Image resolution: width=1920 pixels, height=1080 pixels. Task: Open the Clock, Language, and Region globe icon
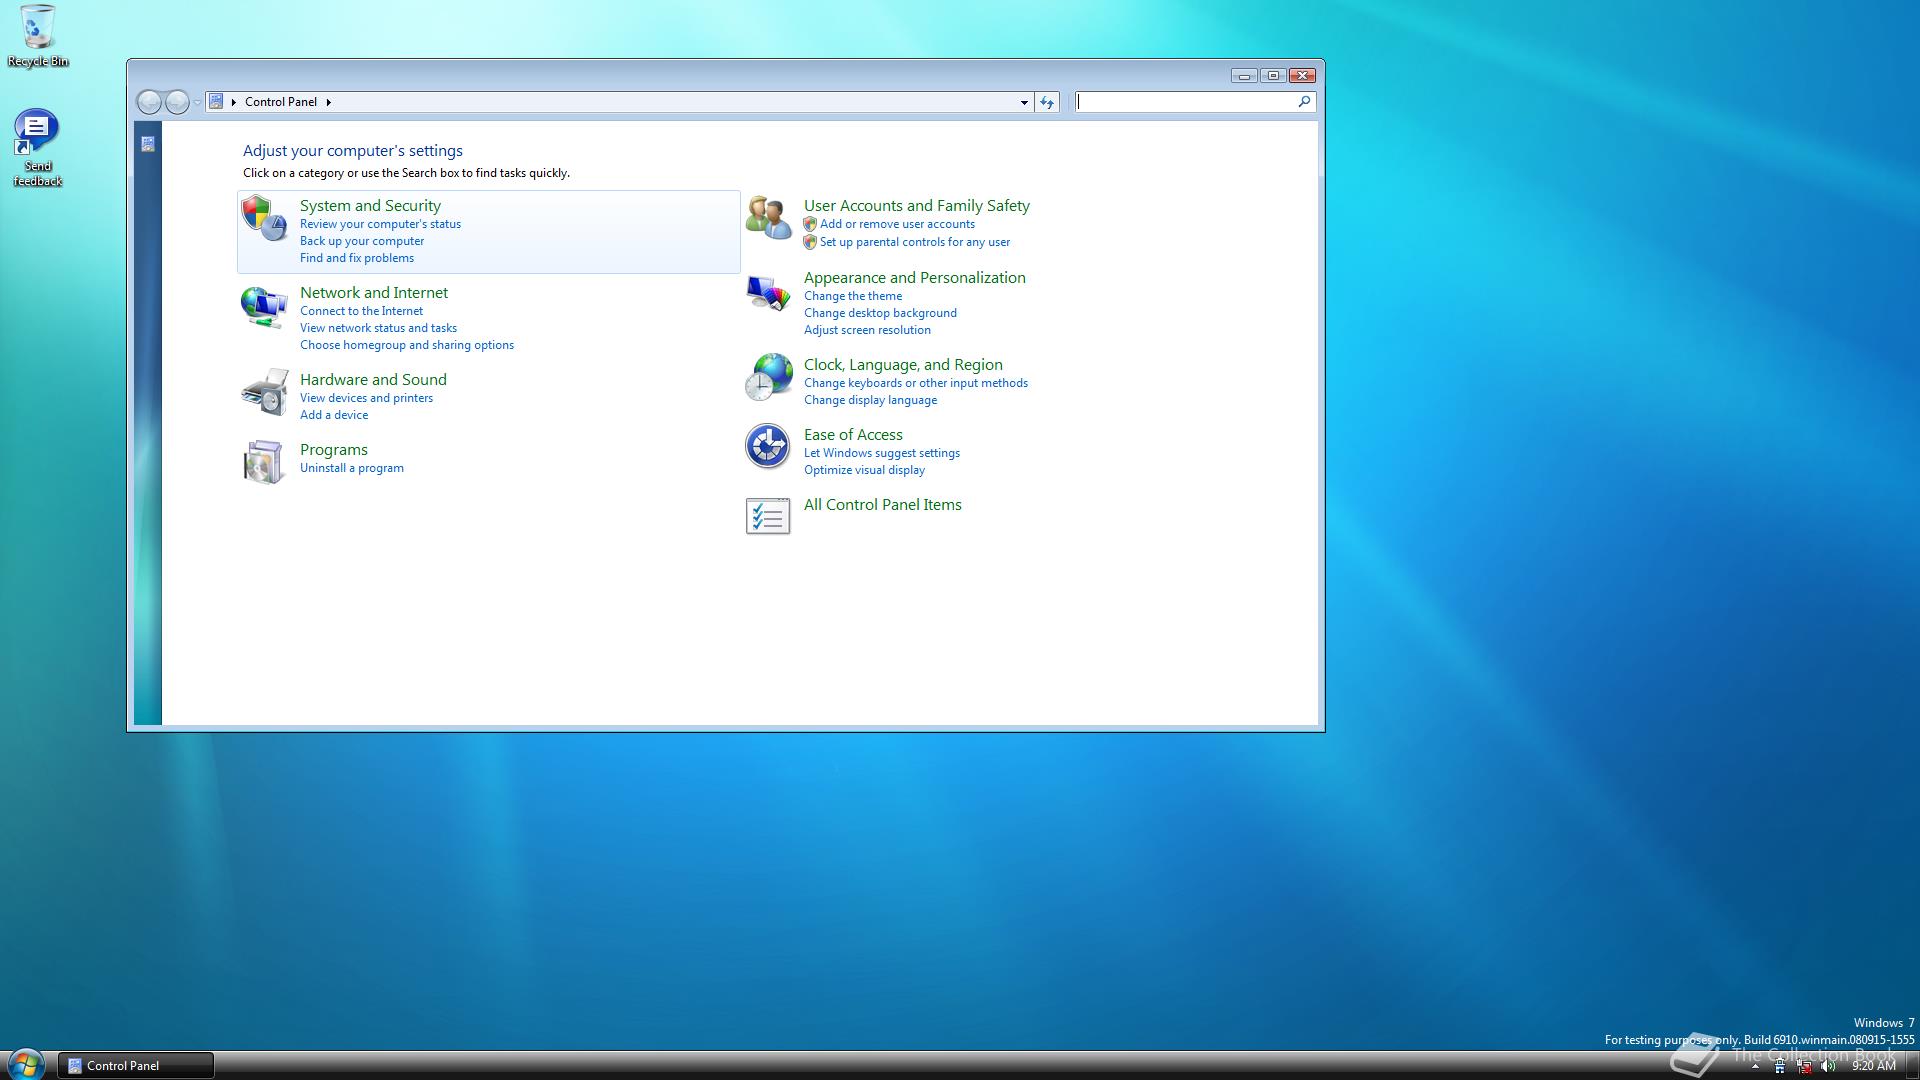tap(768, 377)
